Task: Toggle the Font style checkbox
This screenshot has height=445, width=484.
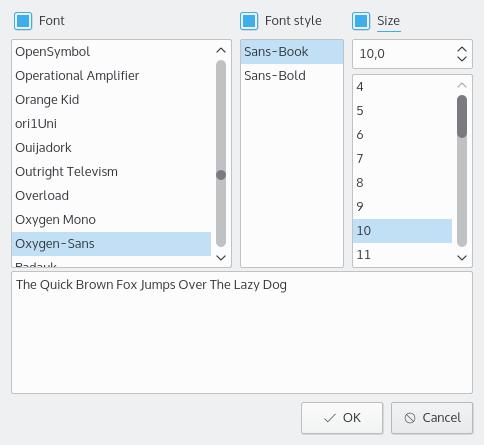Action: pyautogui.click(x=249, y=21)
